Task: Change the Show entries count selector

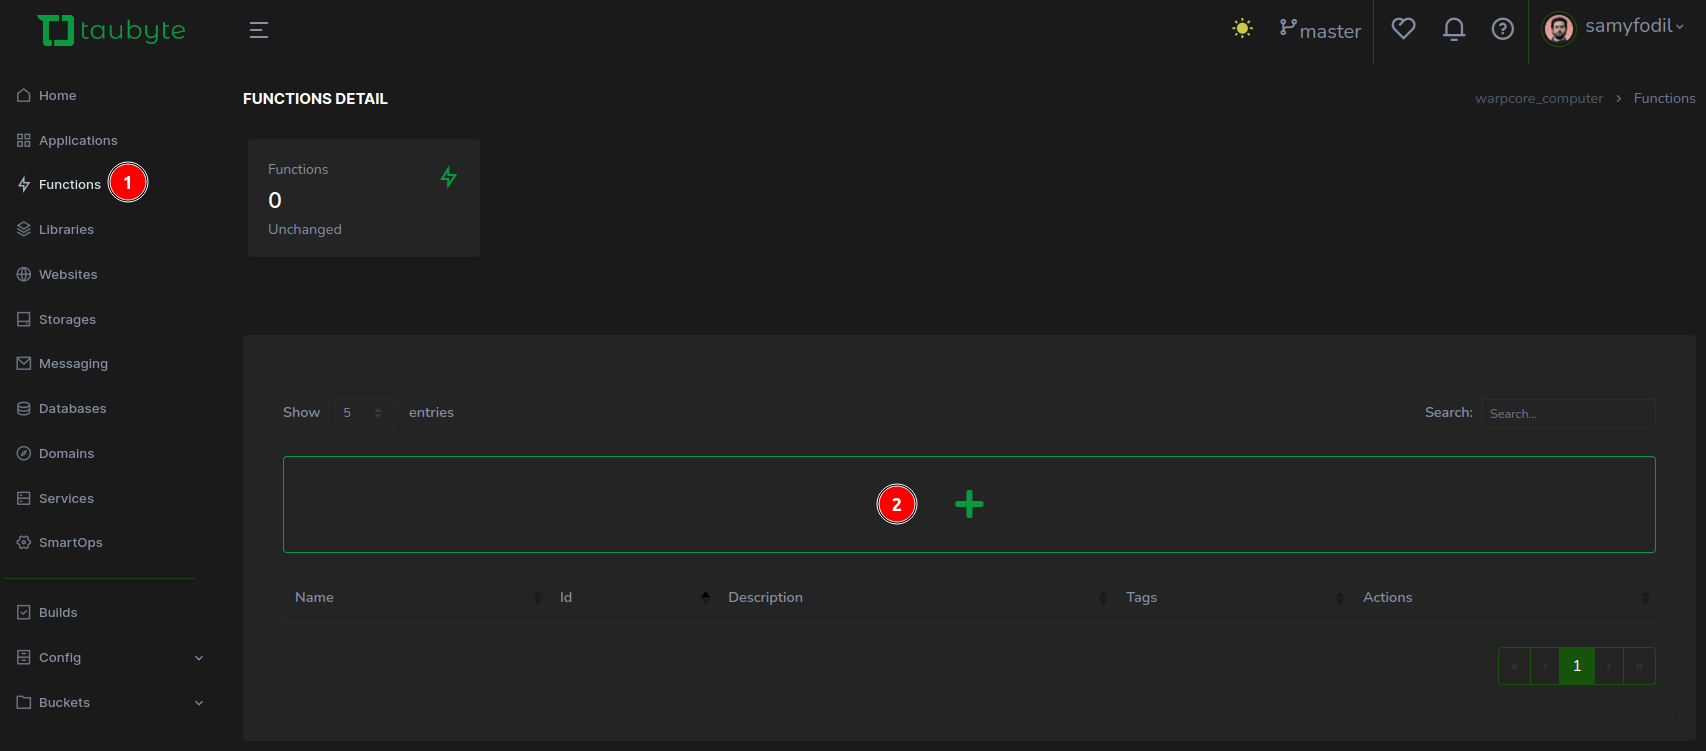Action: 363,413
